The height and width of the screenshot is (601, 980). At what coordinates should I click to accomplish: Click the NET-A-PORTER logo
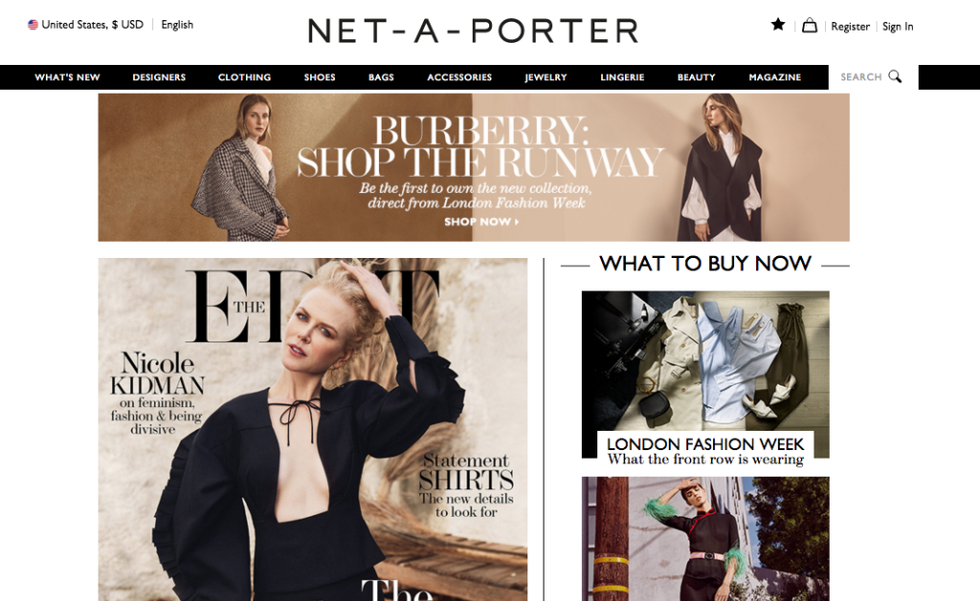pos(473,31)
